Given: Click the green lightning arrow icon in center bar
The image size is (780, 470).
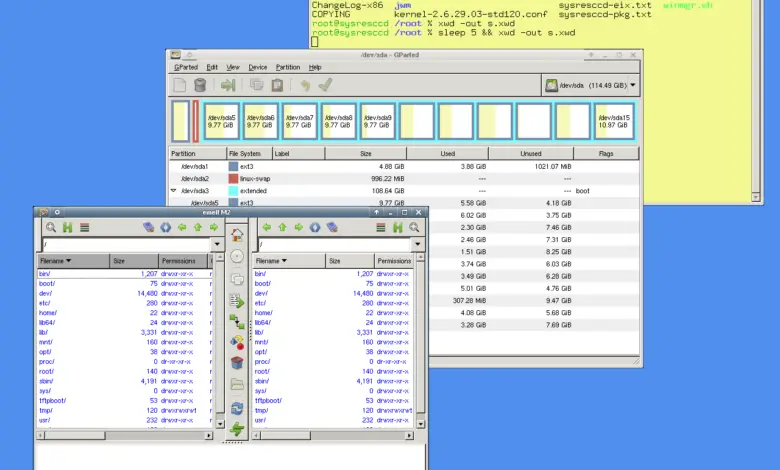Looking at the screenshot, I should click(237, 429).
